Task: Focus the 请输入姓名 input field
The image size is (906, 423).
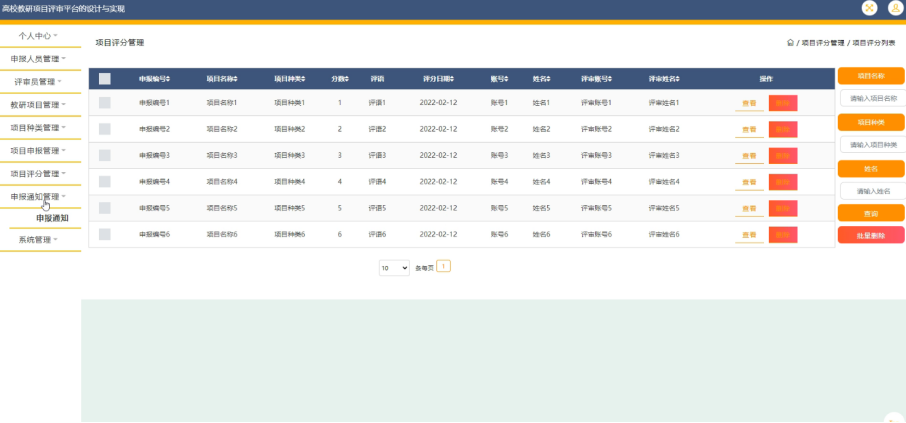Action: (x=872, y=191)
